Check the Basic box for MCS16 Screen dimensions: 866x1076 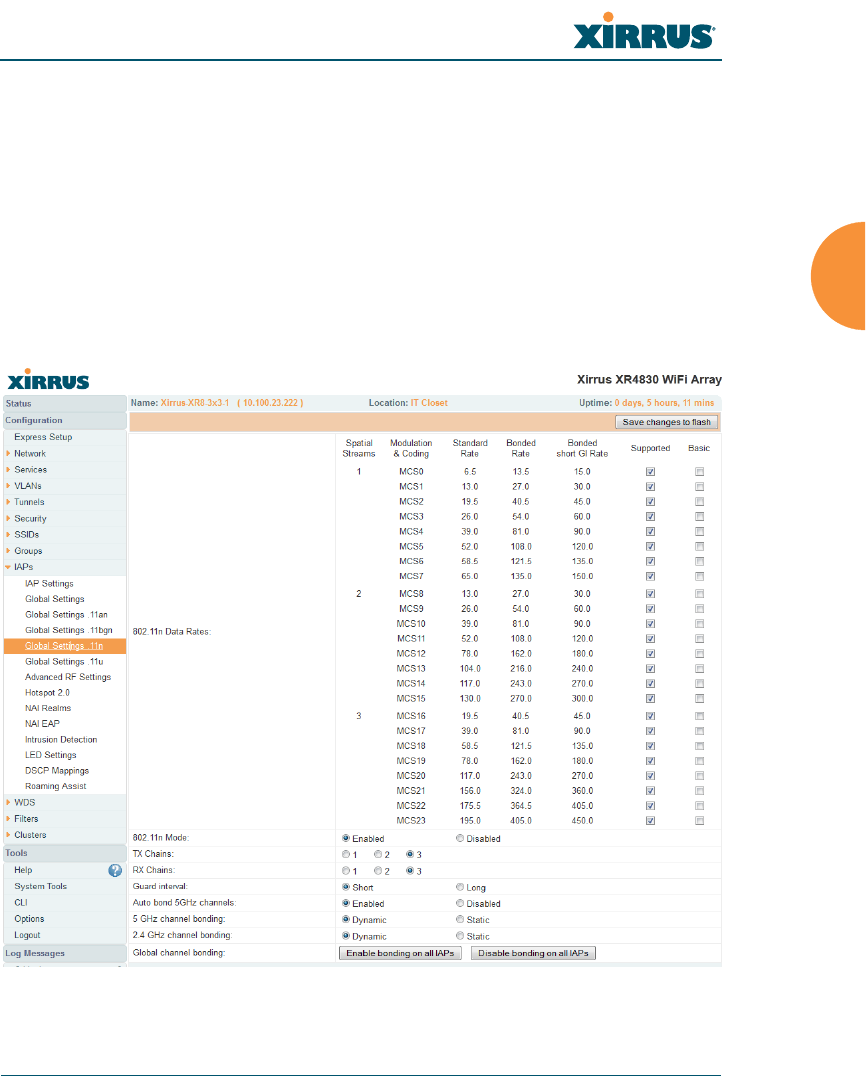[699, 716]
